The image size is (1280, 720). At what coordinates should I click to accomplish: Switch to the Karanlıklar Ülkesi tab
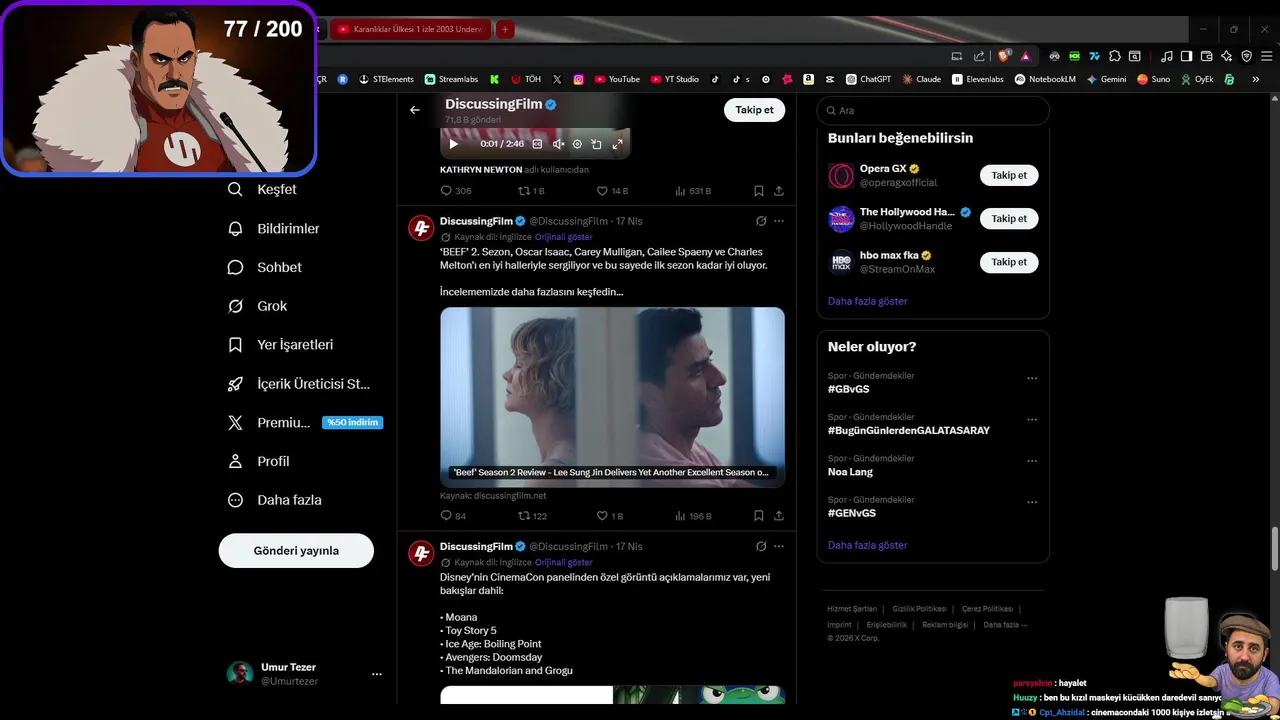pos(411,29)
